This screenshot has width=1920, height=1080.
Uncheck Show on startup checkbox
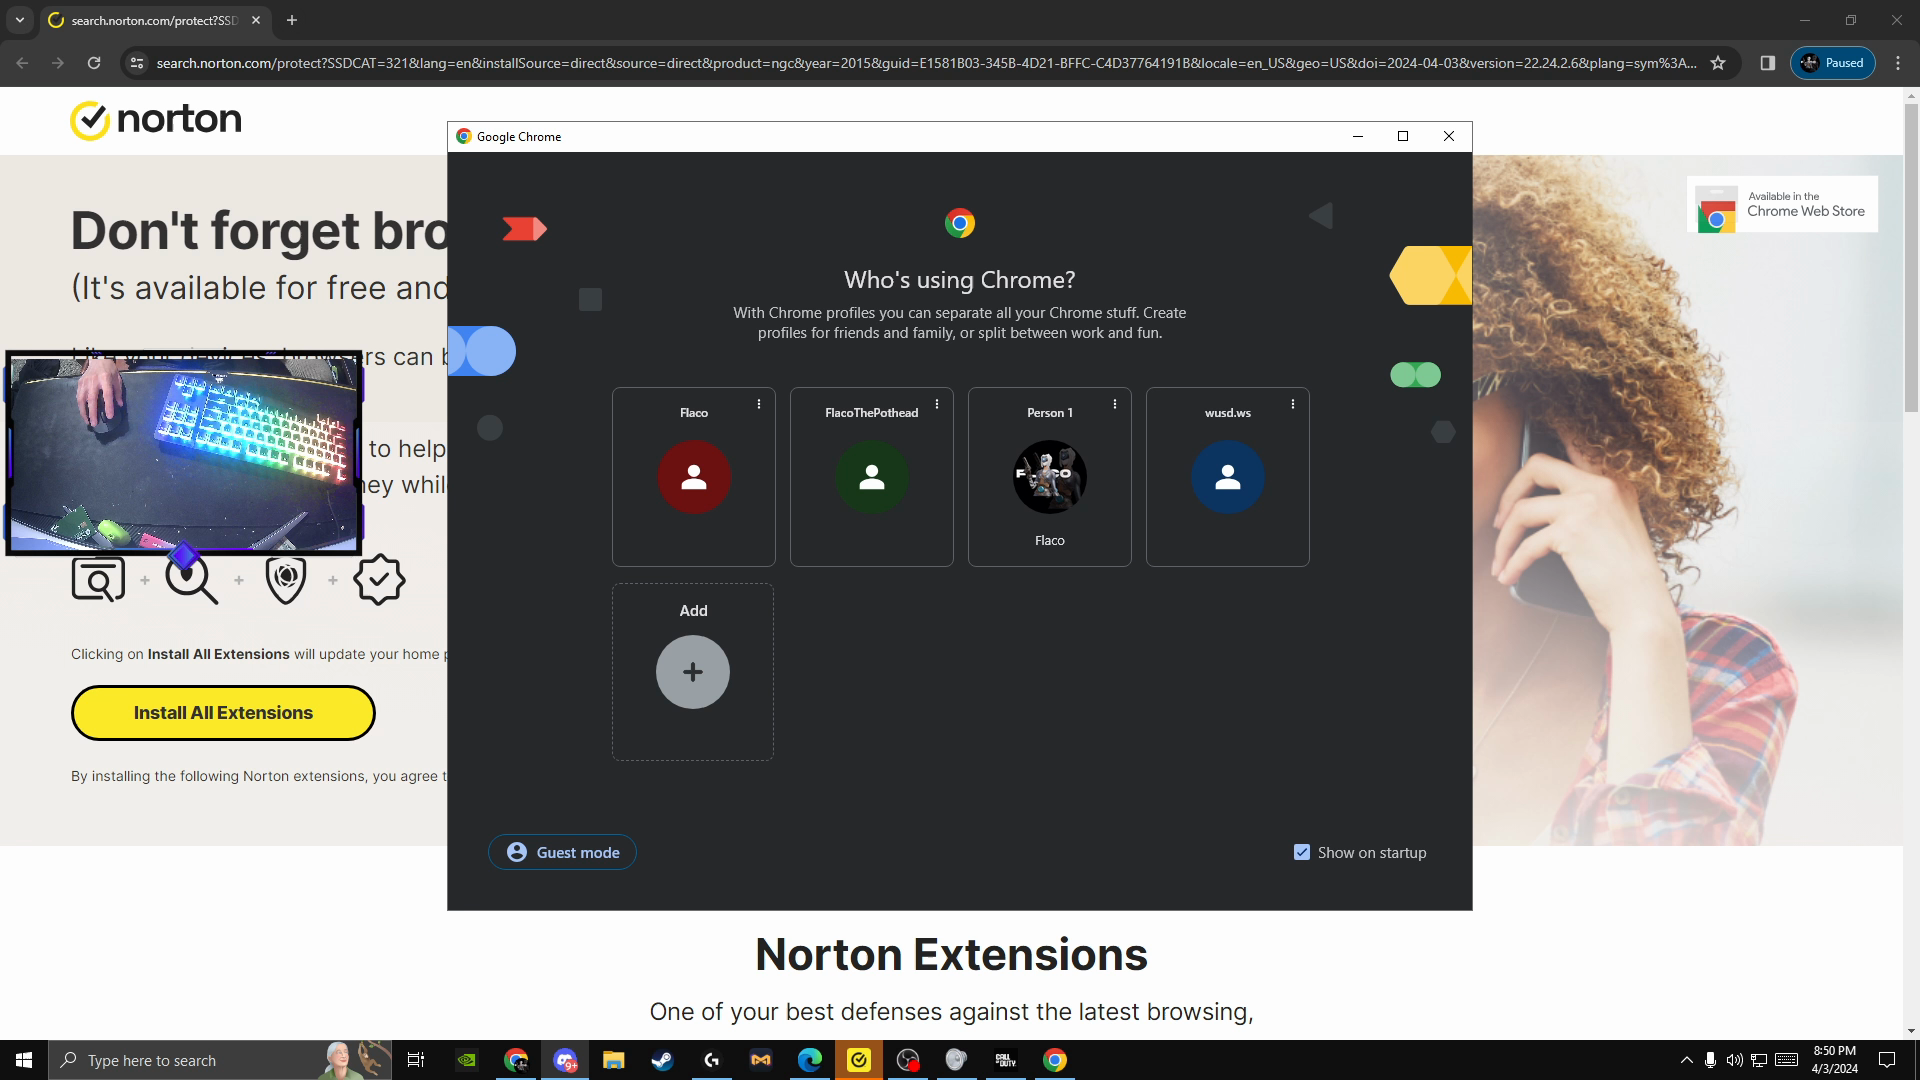(1301, 852)
